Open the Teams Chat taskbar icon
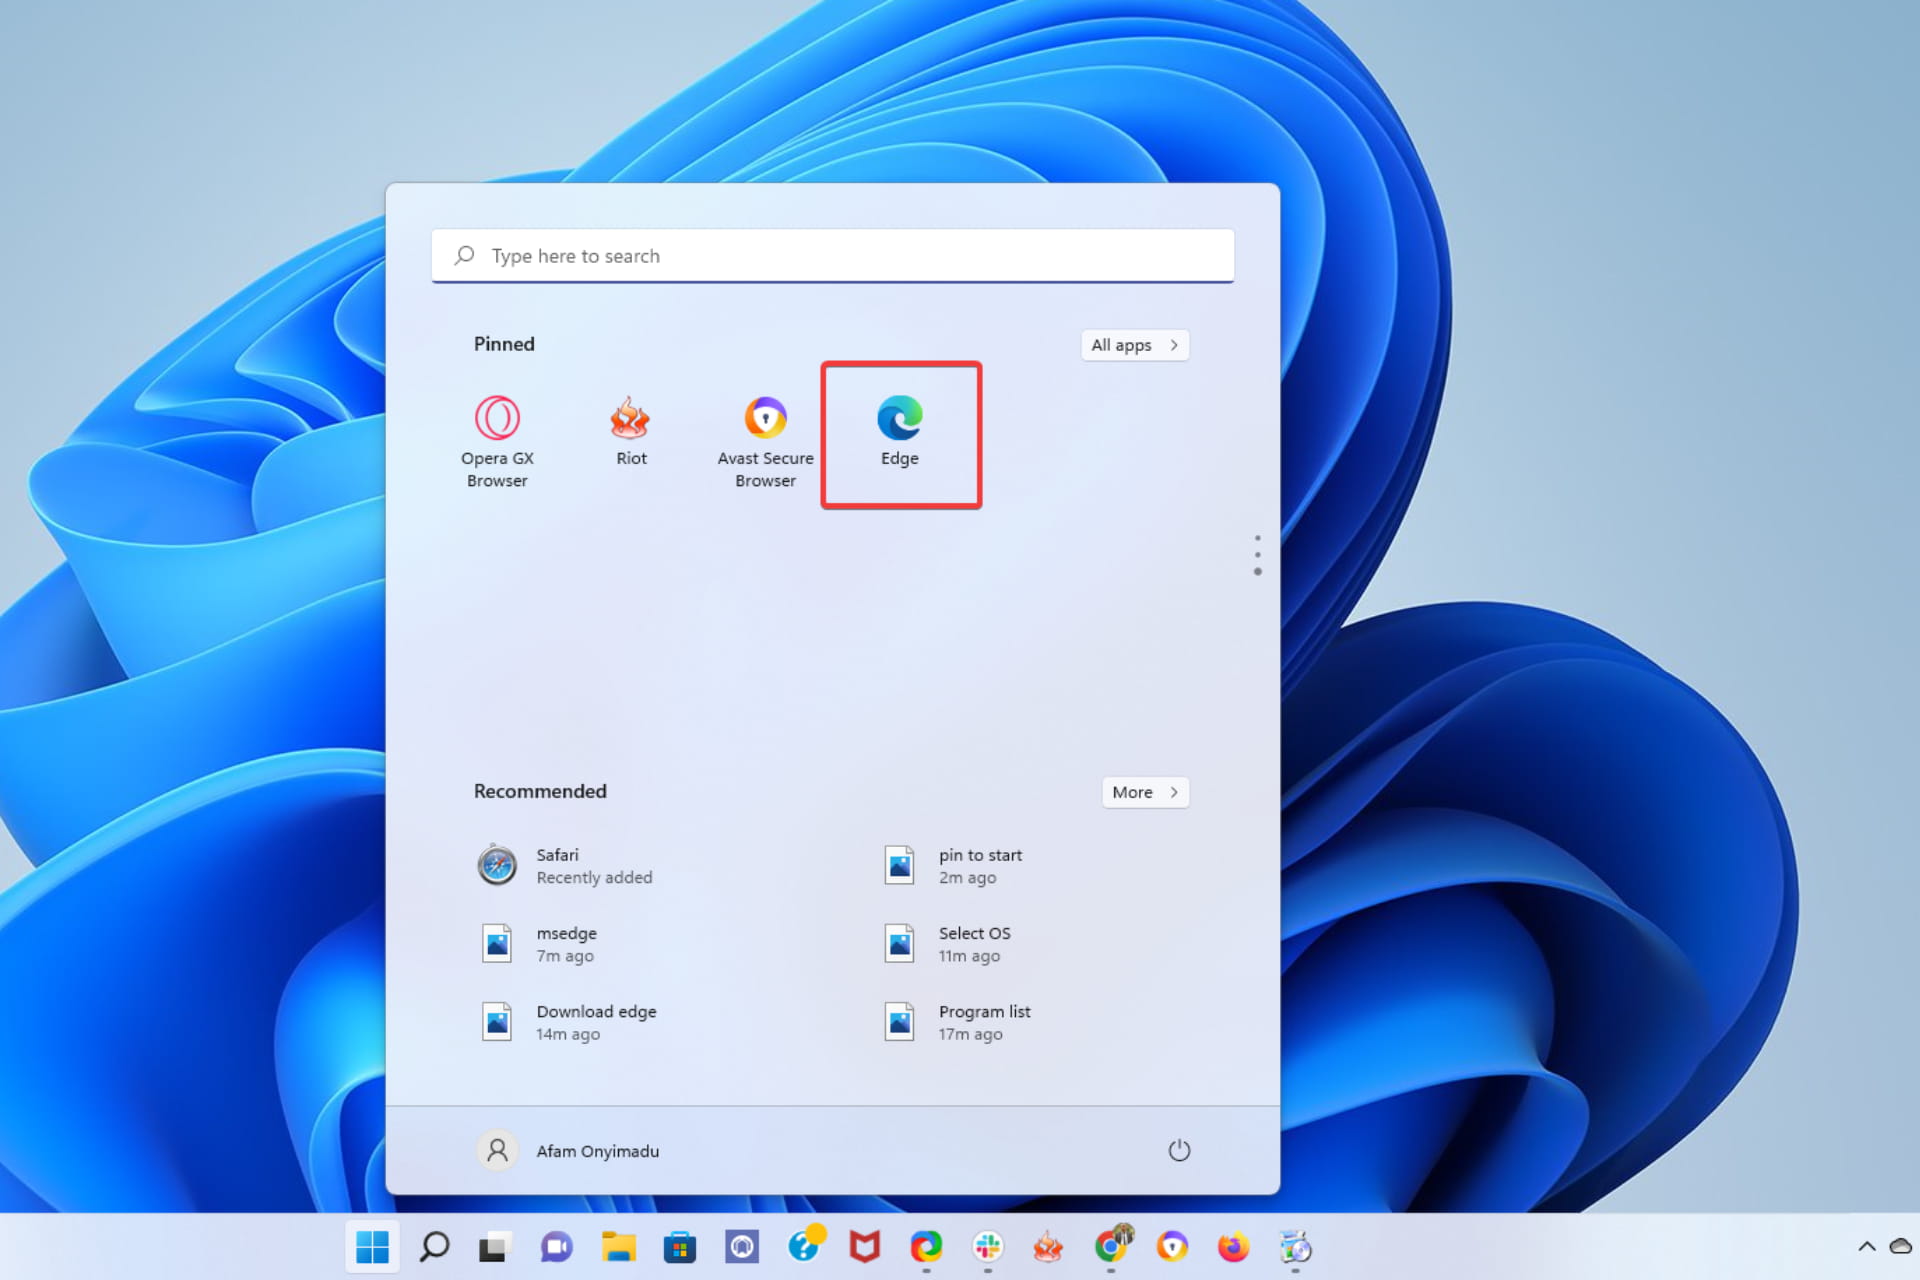1920x1280 pixels. coord(556,1246)
